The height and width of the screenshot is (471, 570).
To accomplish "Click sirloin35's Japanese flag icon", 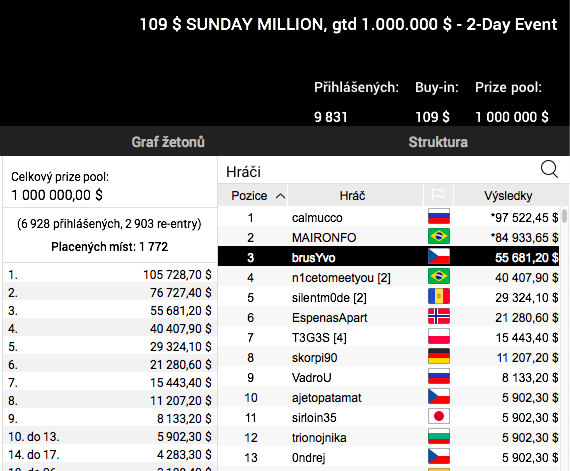I will [x=439, y=416].
